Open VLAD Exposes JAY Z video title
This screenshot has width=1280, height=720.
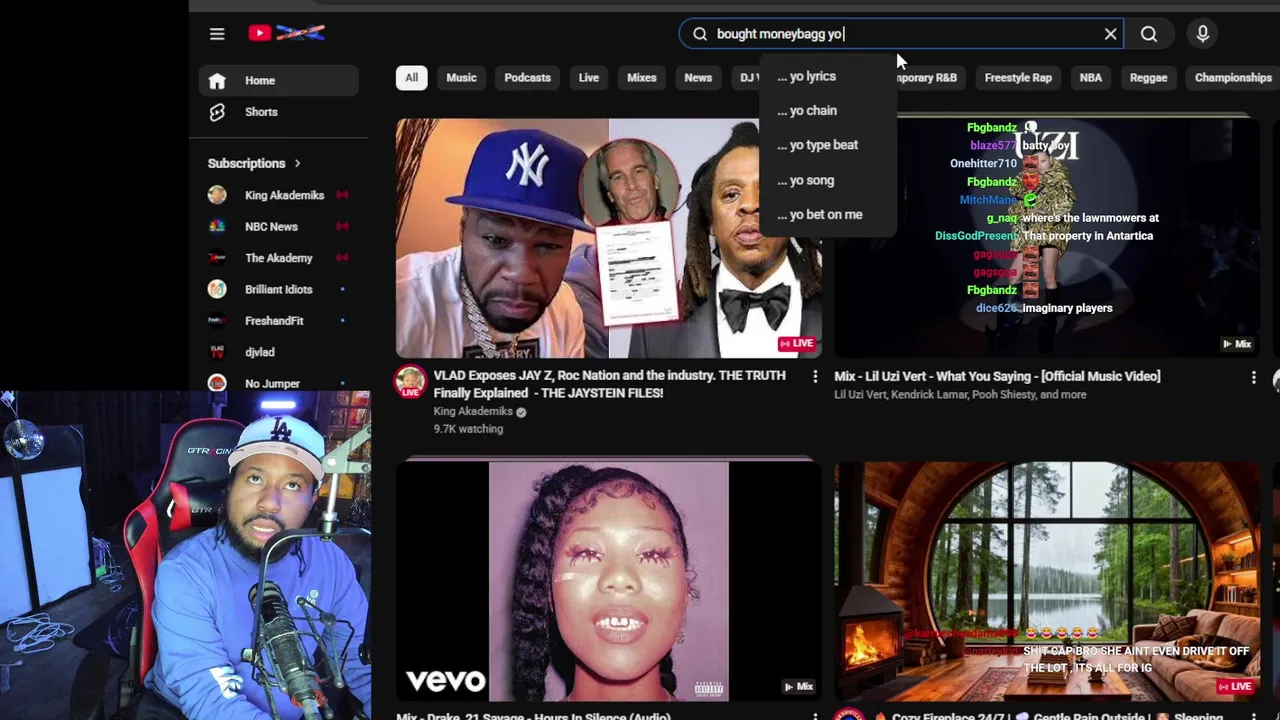click(x=609, y=384)
